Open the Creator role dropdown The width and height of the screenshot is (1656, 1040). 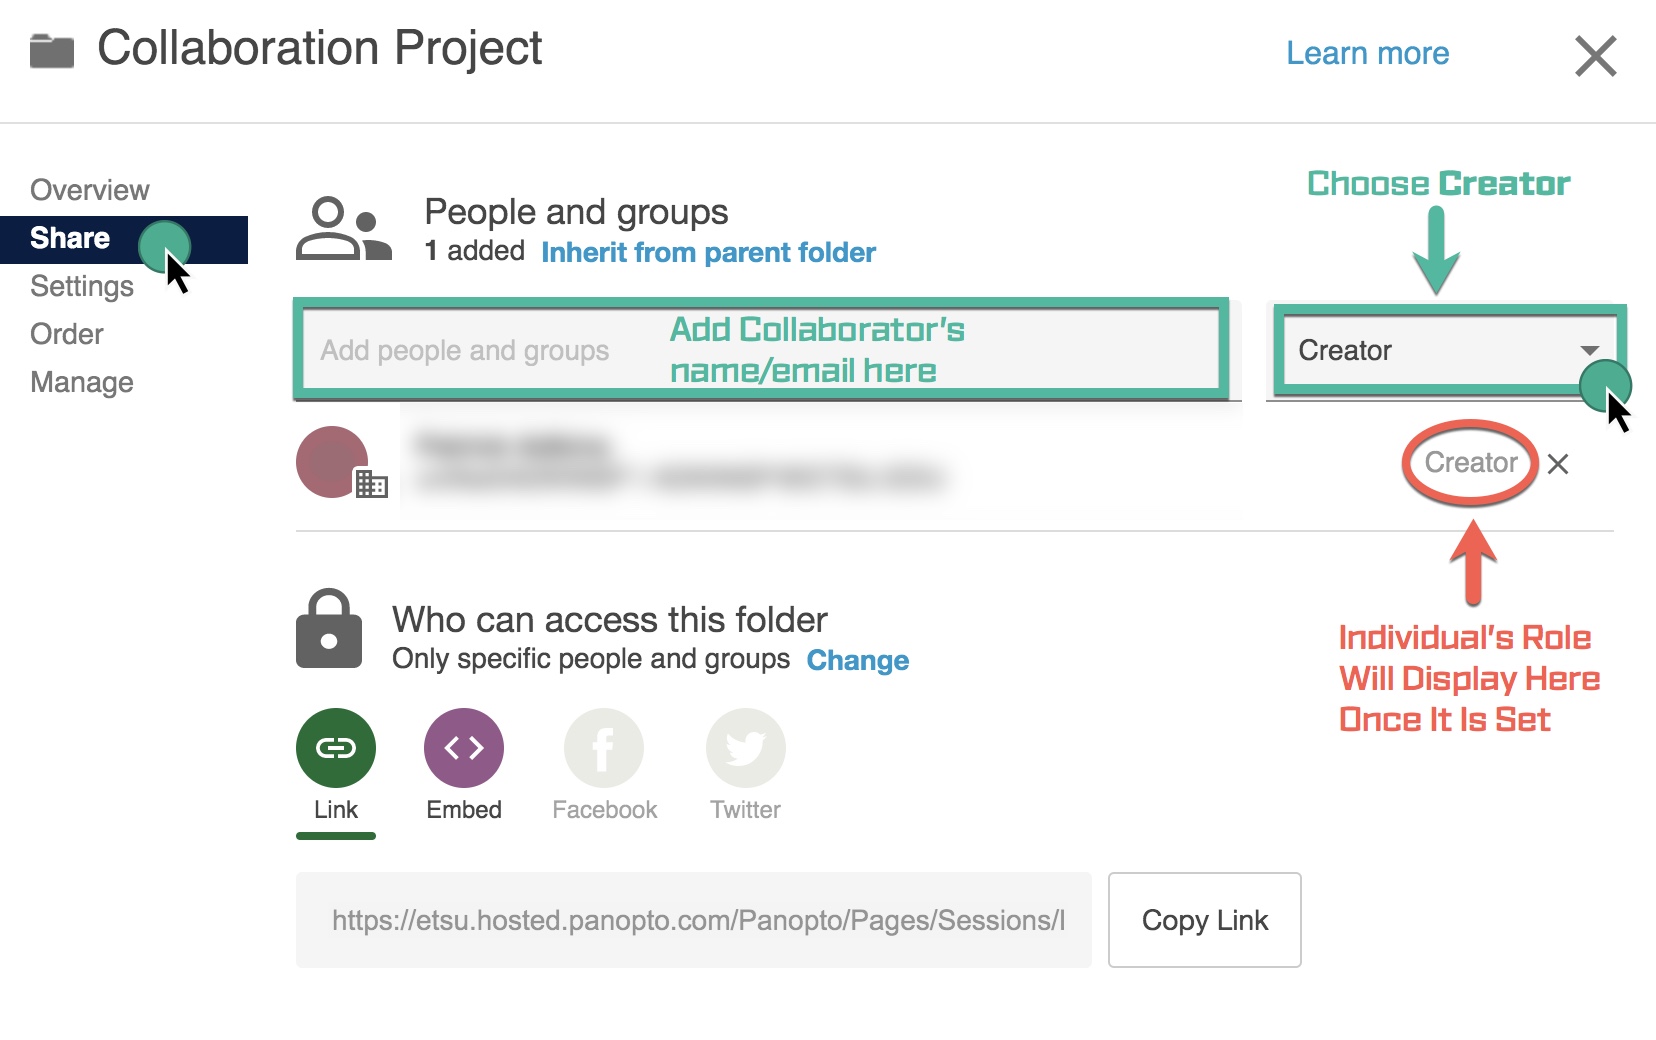pyautogui.click(x=1447, y=351)
